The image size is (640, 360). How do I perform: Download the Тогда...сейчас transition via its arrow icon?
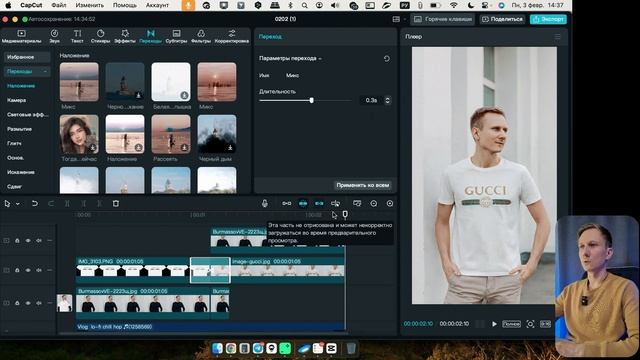(93, 147)
